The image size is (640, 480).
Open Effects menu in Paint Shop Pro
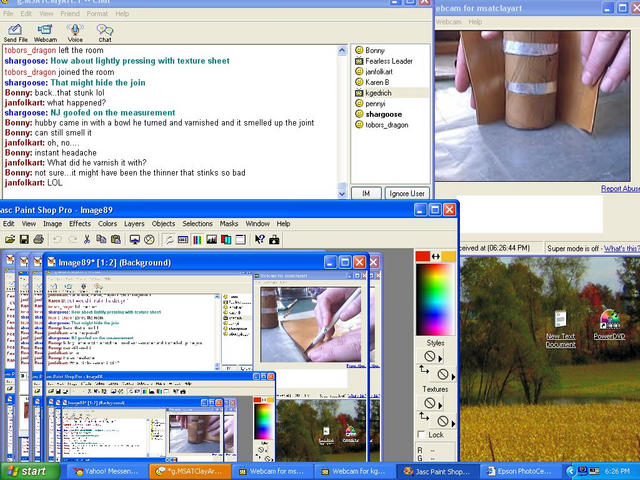pyautogui.click(x=80, y=224)
